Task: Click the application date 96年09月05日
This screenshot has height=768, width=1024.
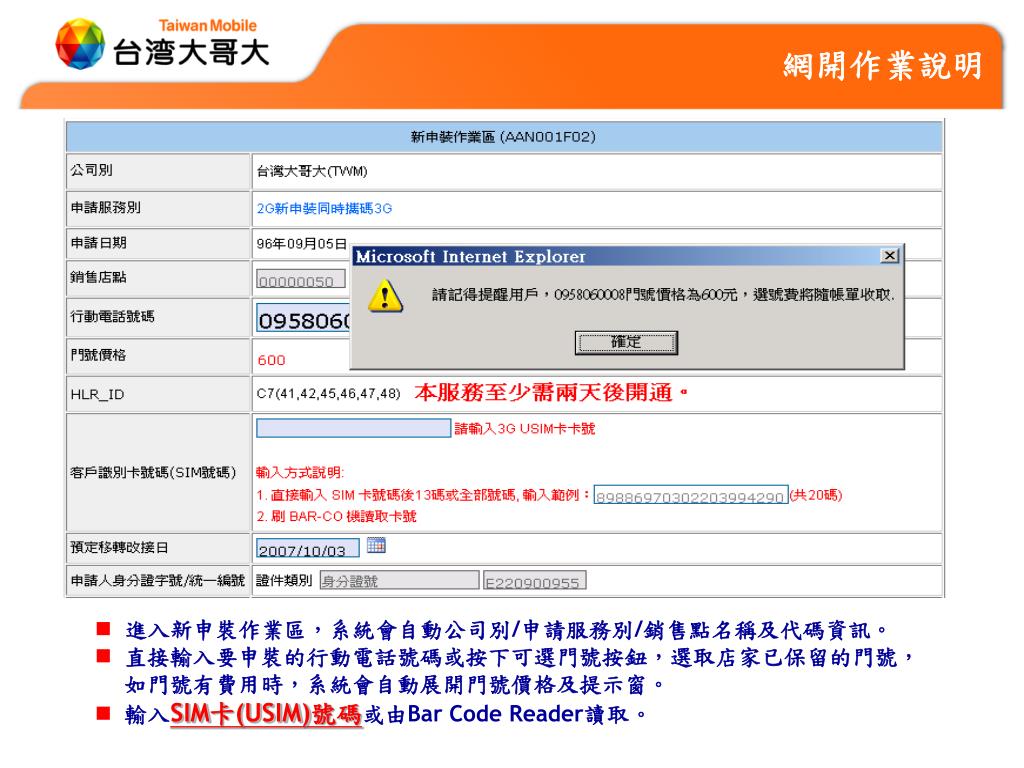Action: pyautogui.click(x=301, y=244)
